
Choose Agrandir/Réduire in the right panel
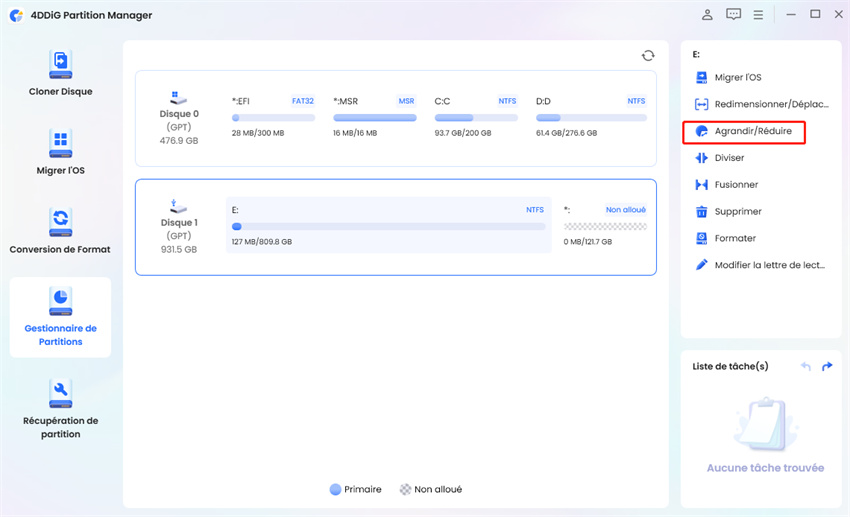click(x=752, y=131)
